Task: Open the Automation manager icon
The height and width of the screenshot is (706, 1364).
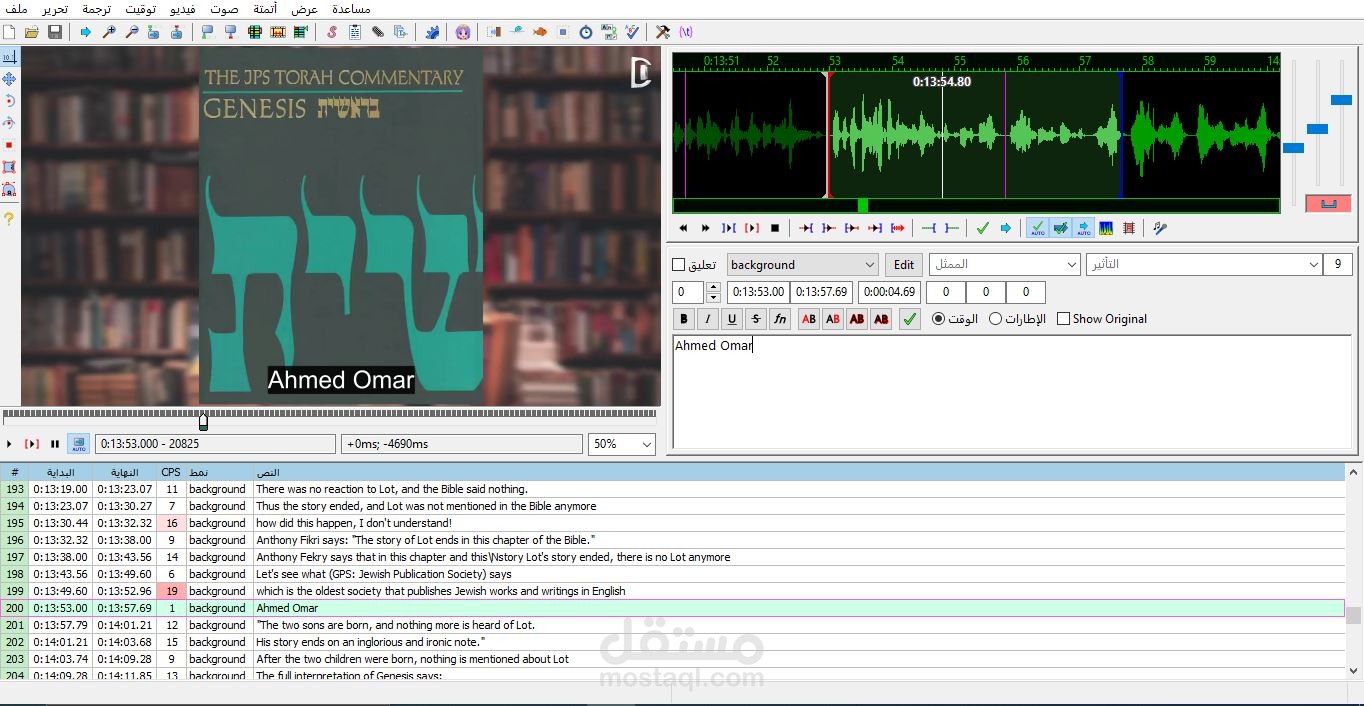Action: tap(432, 32)
